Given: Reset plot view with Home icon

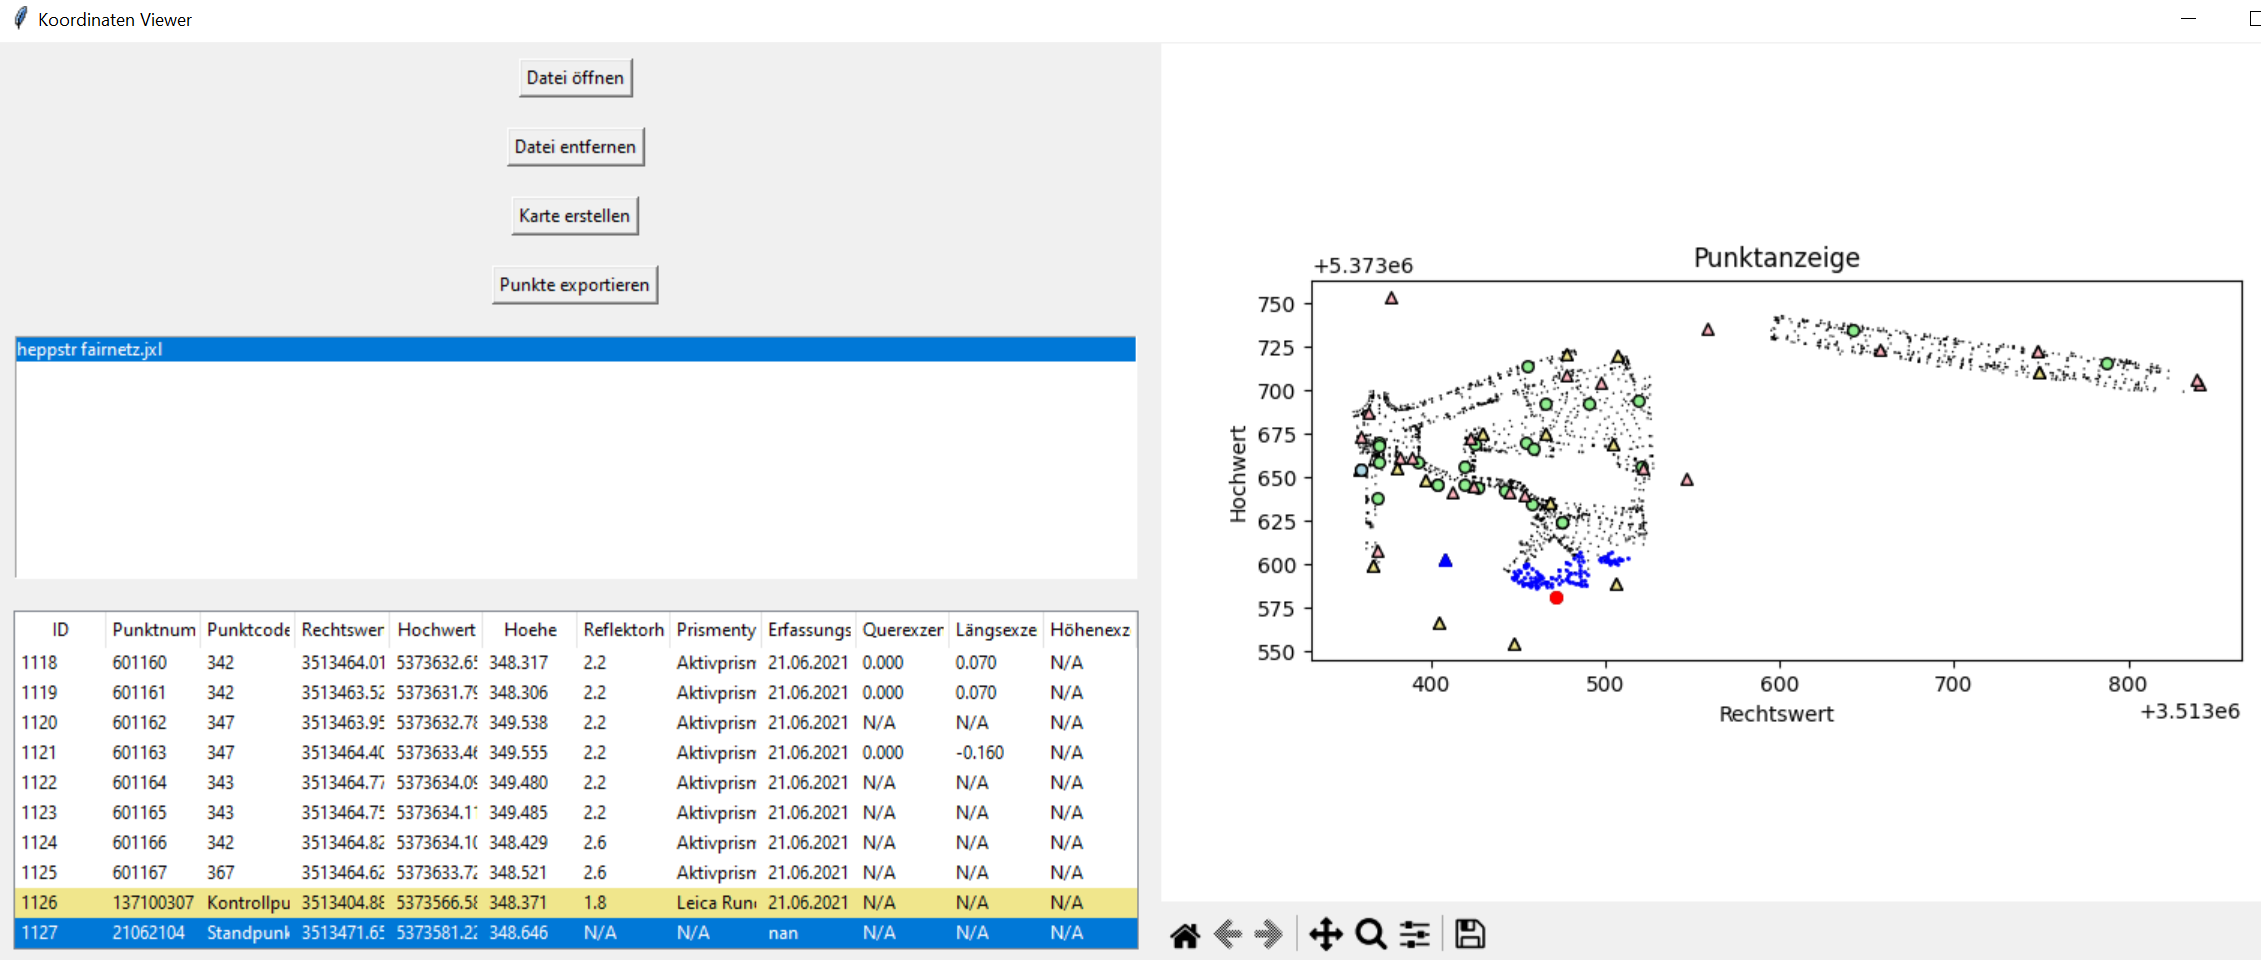Looking at the screenshot, I should click(1185, 935).
